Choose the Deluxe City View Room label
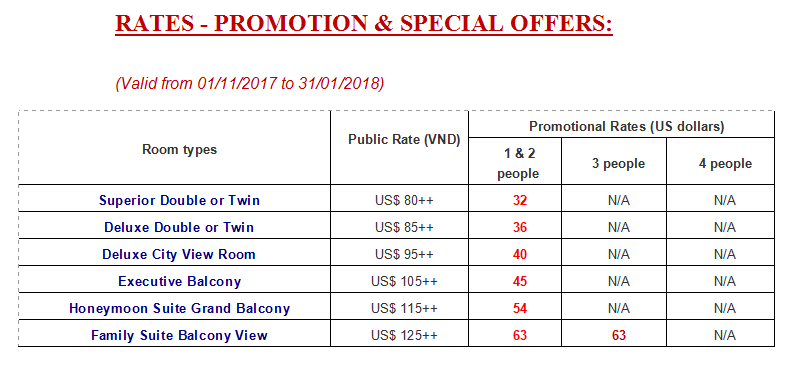795x367 pixels. pyautogui.click(x=179, y=254)
